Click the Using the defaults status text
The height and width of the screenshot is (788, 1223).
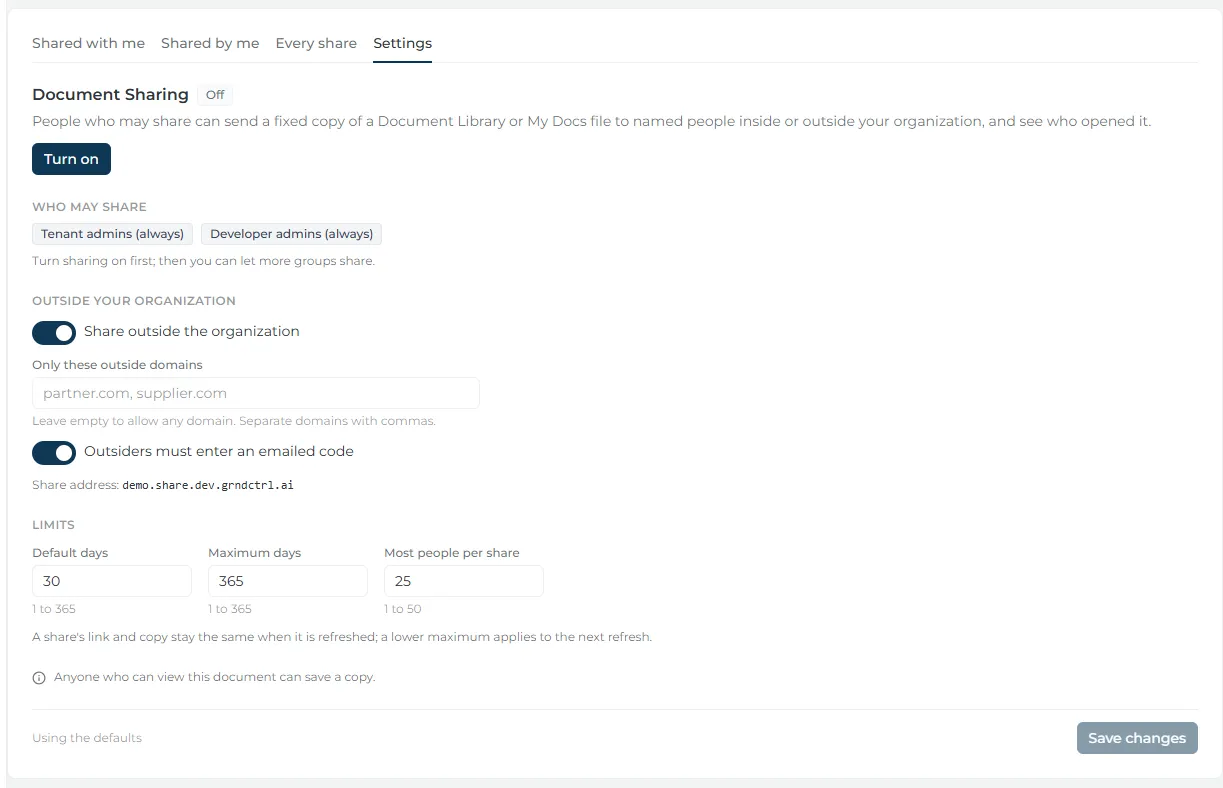coord(87,738)
